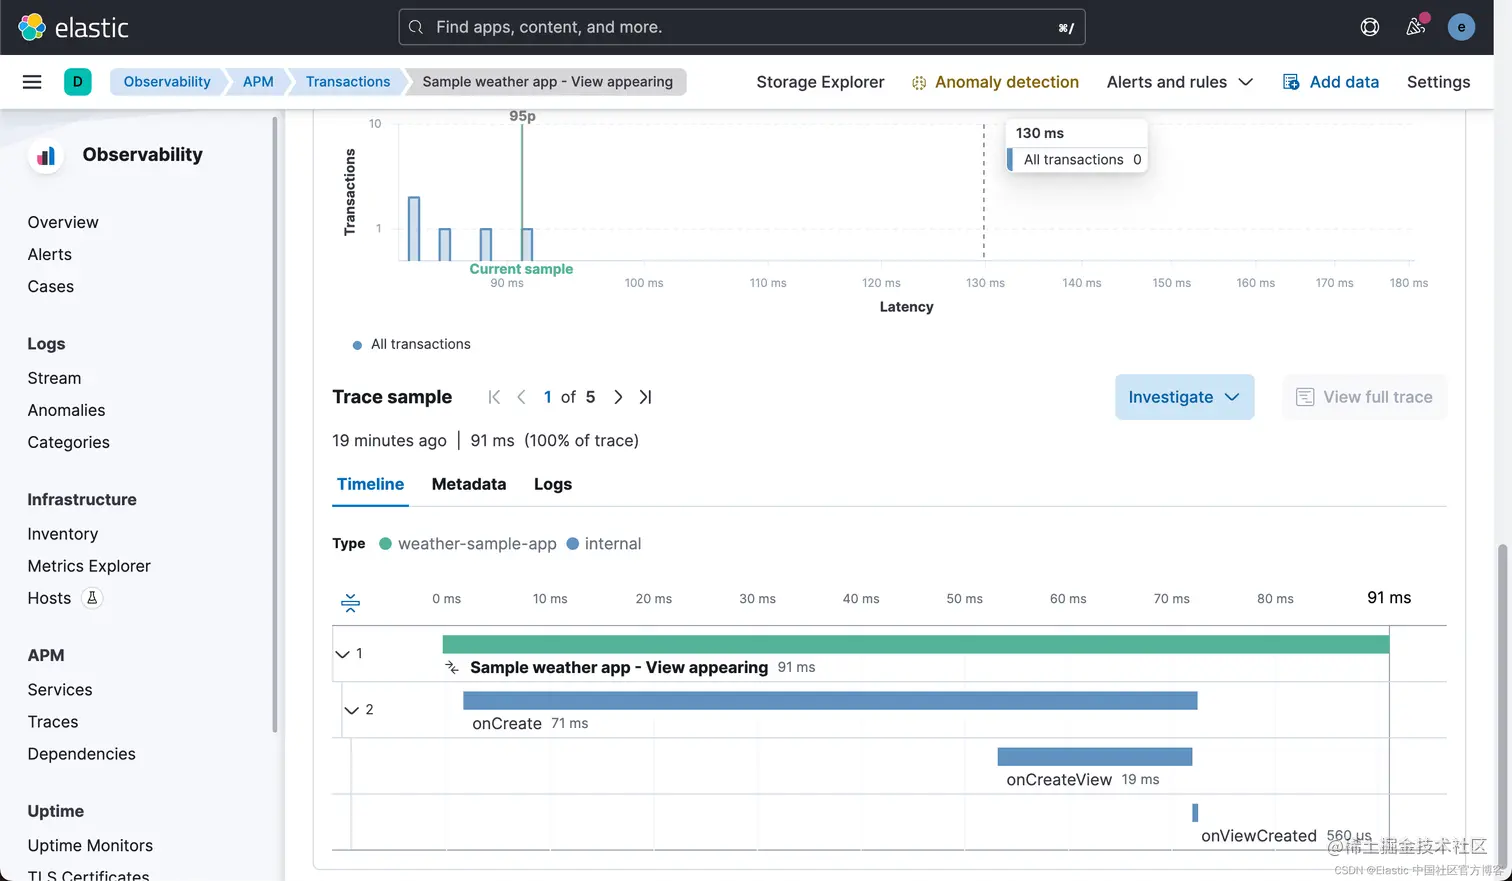1512x881 pixels.
Task: Click the leftmost tall histogram bar
Action: coord(414,229)
